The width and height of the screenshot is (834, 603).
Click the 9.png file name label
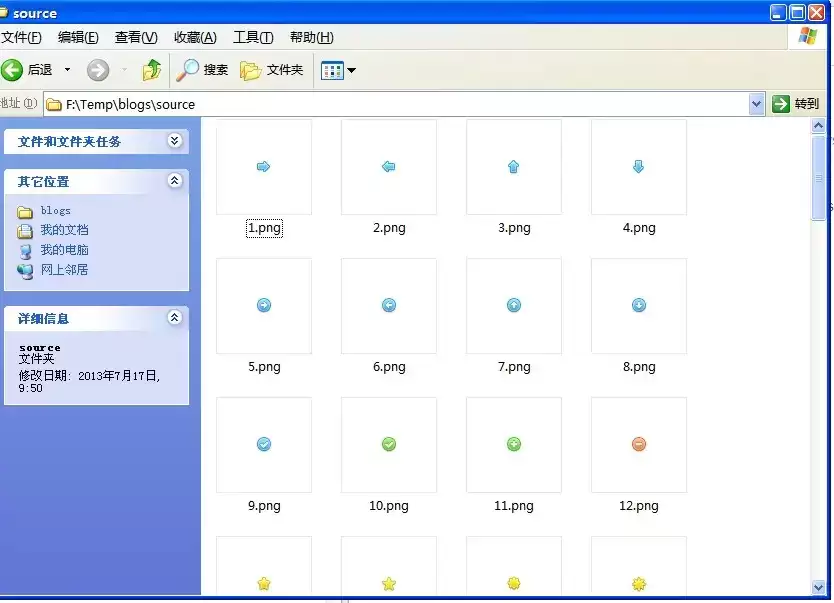[264, 506]
